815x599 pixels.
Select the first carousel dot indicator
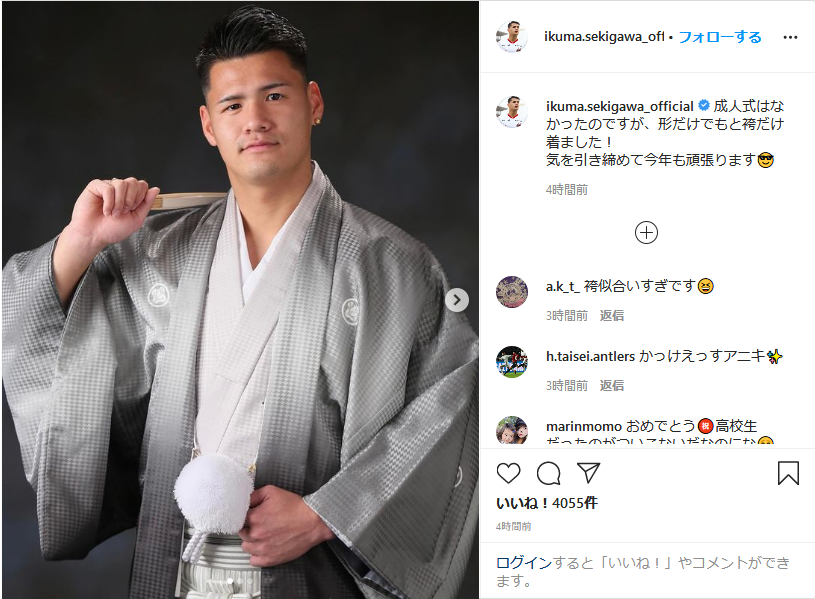click(230, 581)
